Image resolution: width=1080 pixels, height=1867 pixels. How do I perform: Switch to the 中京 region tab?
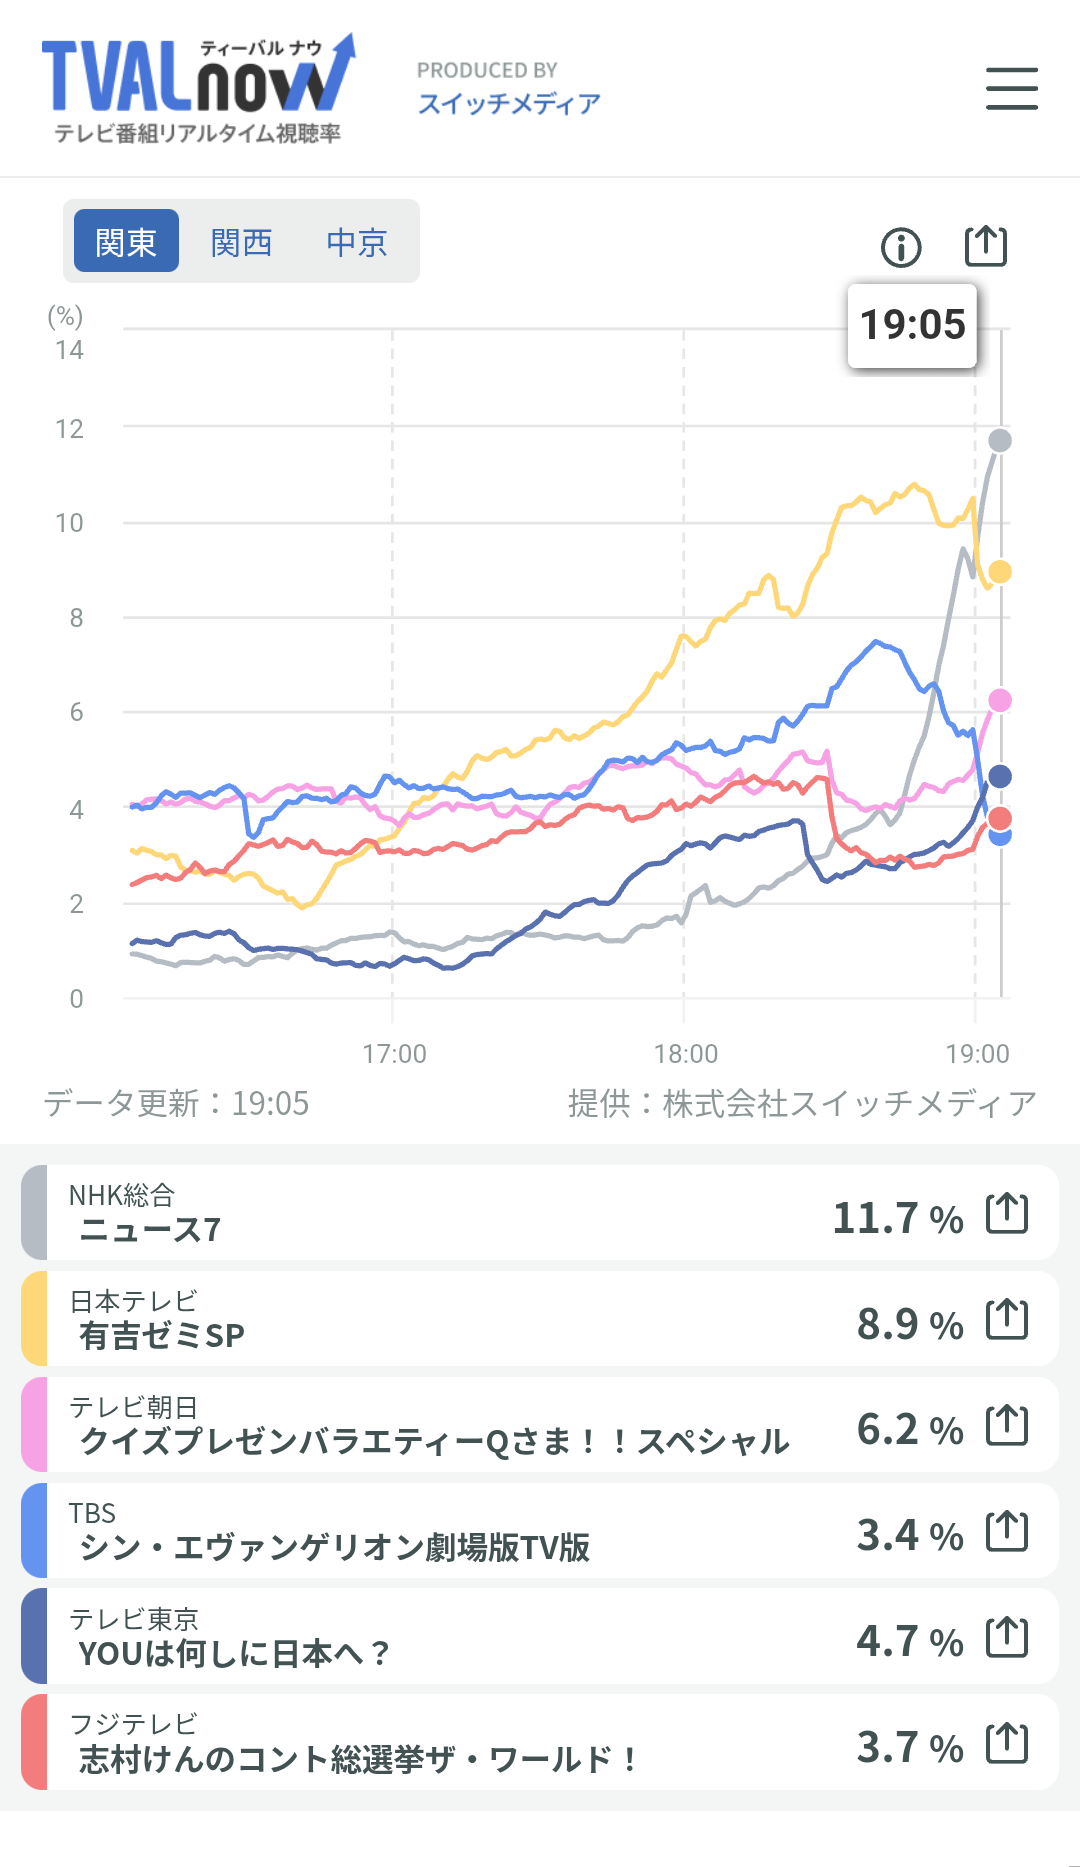click(357, 241)
